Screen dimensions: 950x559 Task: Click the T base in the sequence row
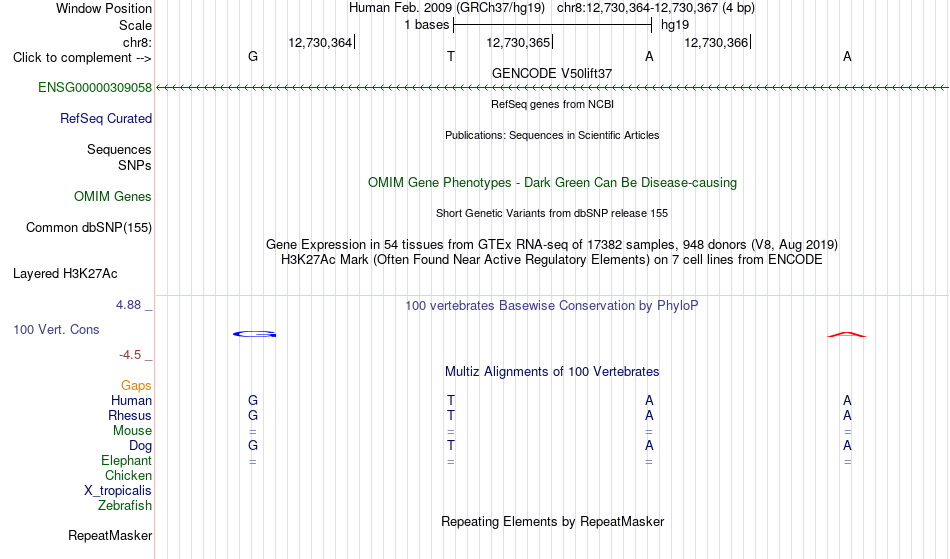pos(451,56)
